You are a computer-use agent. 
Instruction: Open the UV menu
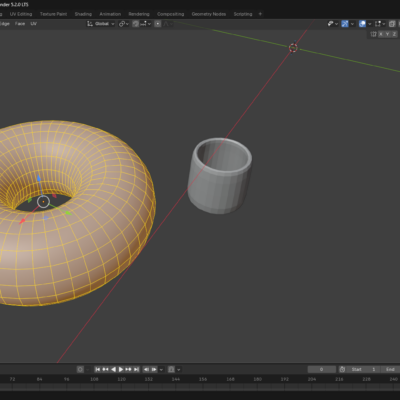34,24
